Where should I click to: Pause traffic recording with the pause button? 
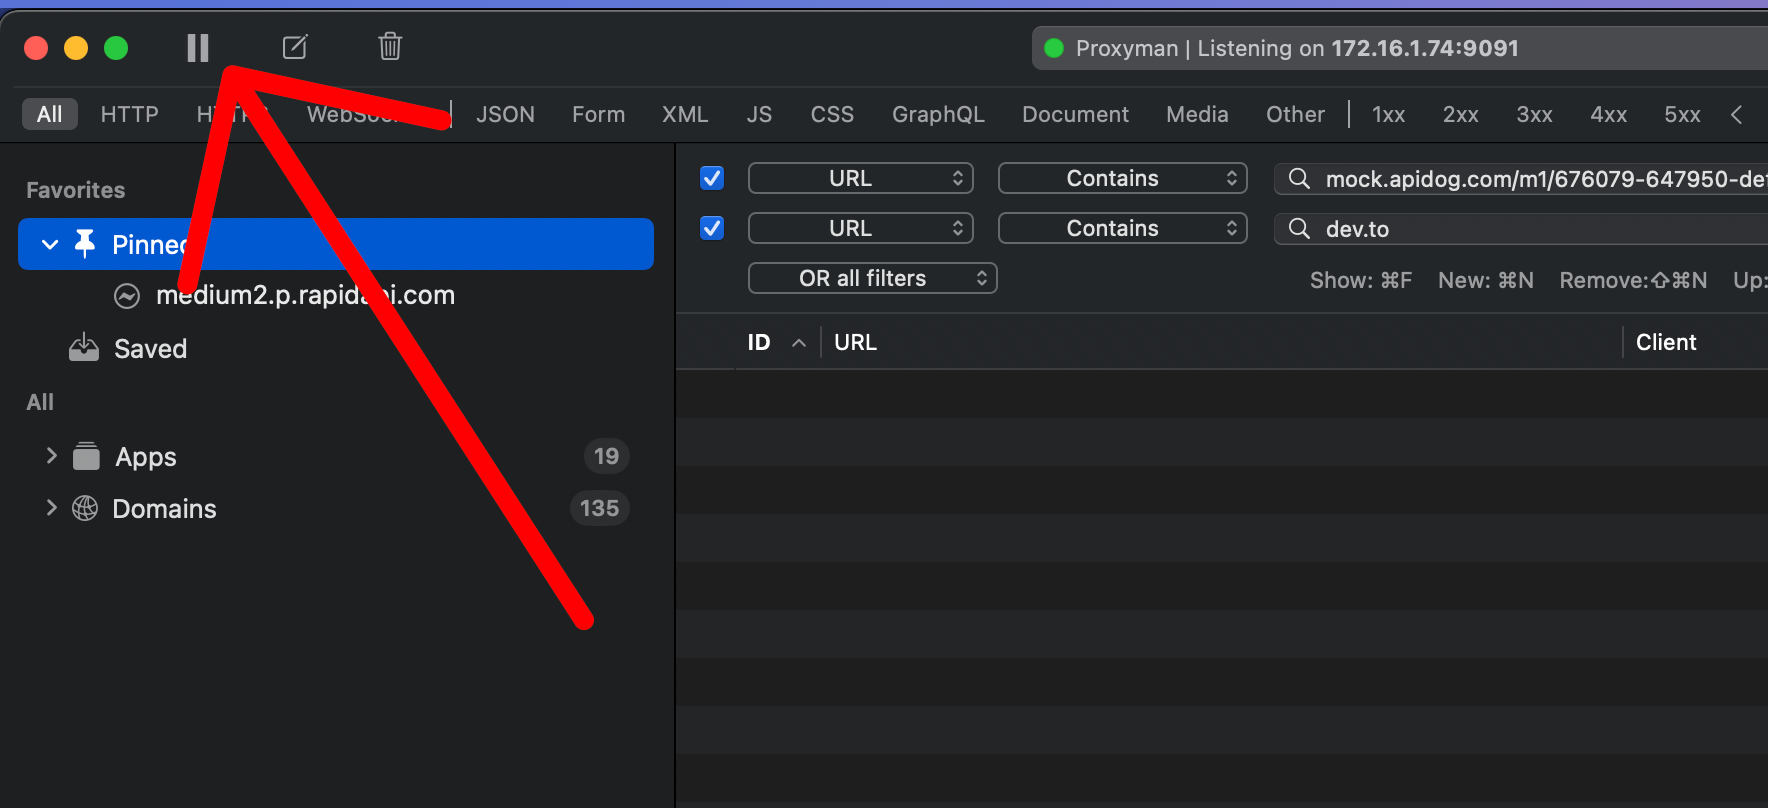click(x=198, y=48)
